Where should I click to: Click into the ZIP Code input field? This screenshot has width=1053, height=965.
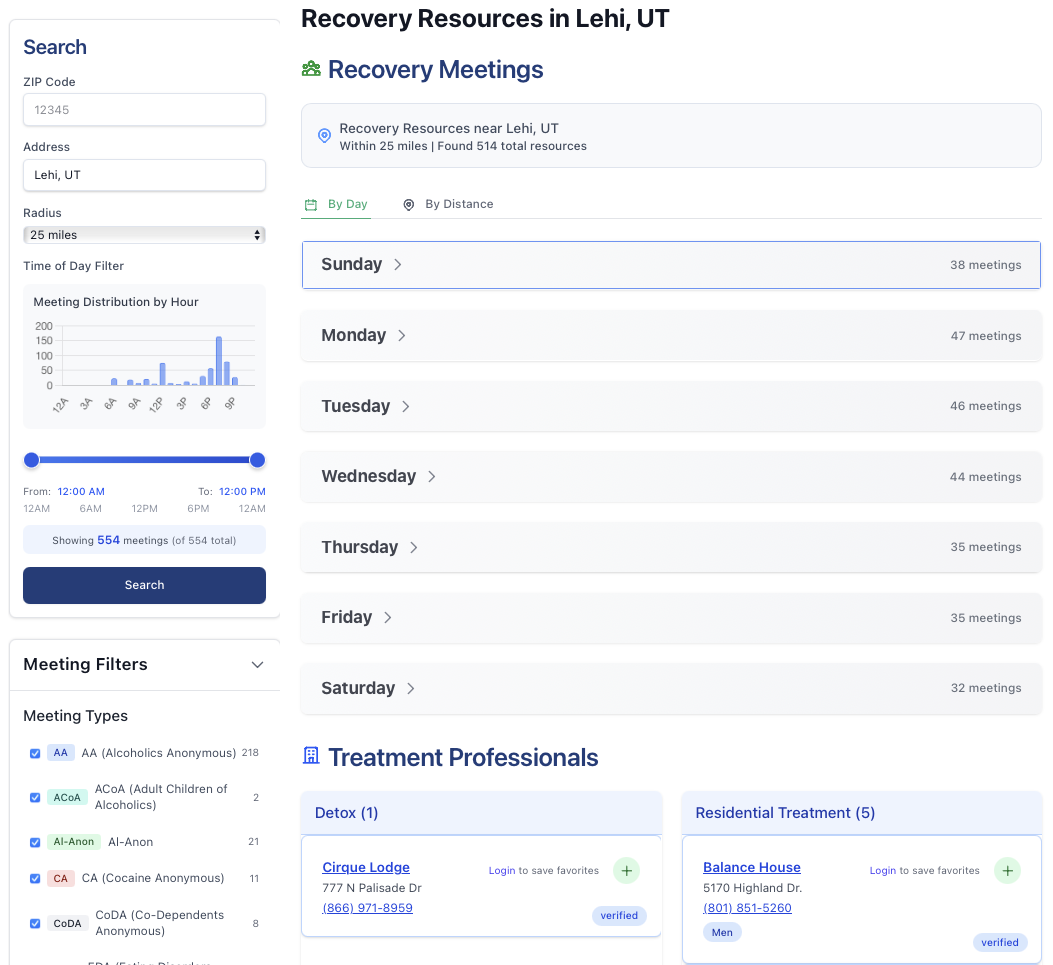pyautogui.click(x=144, y=110)
